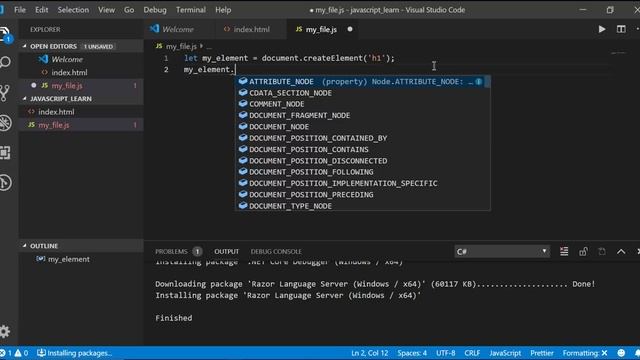
Task: Open the Debug menu
Action: coord(155,10)
